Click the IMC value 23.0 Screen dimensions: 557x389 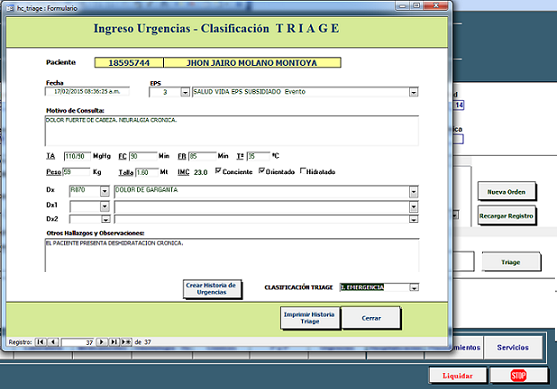201,172
